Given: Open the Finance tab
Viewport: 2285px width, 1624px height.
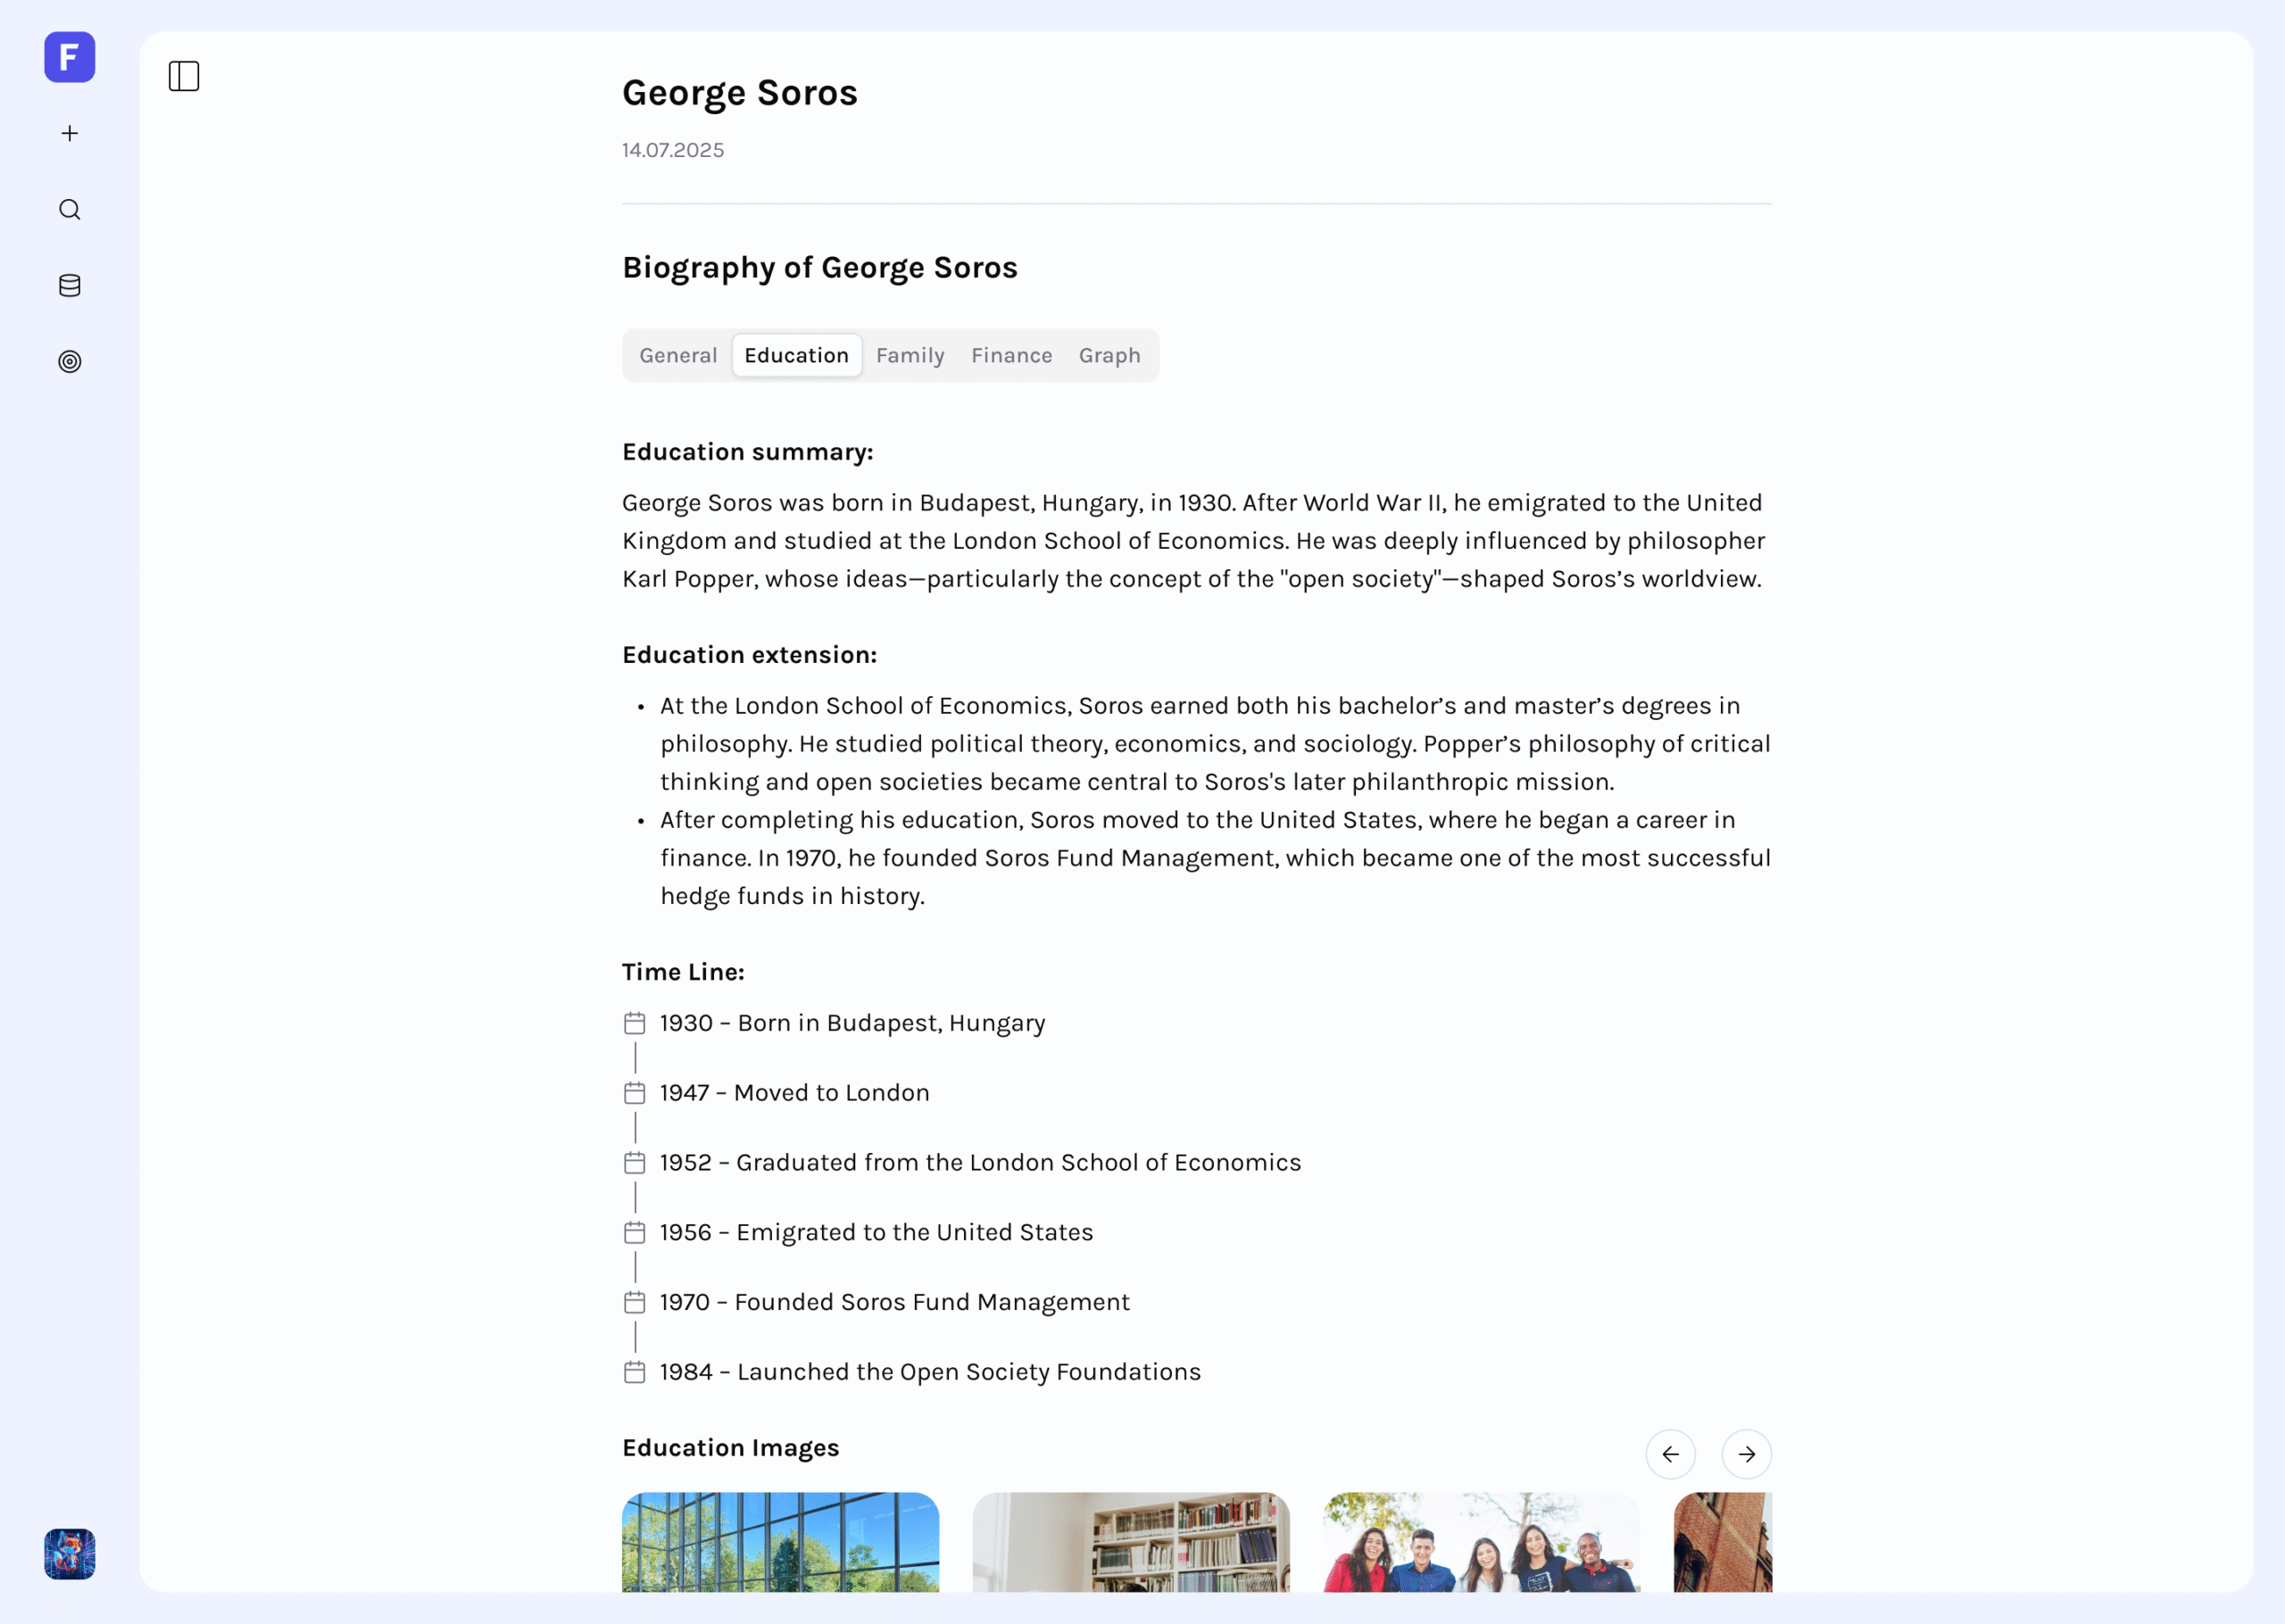Looking at the screenshot, I should tap(1011, 355).
